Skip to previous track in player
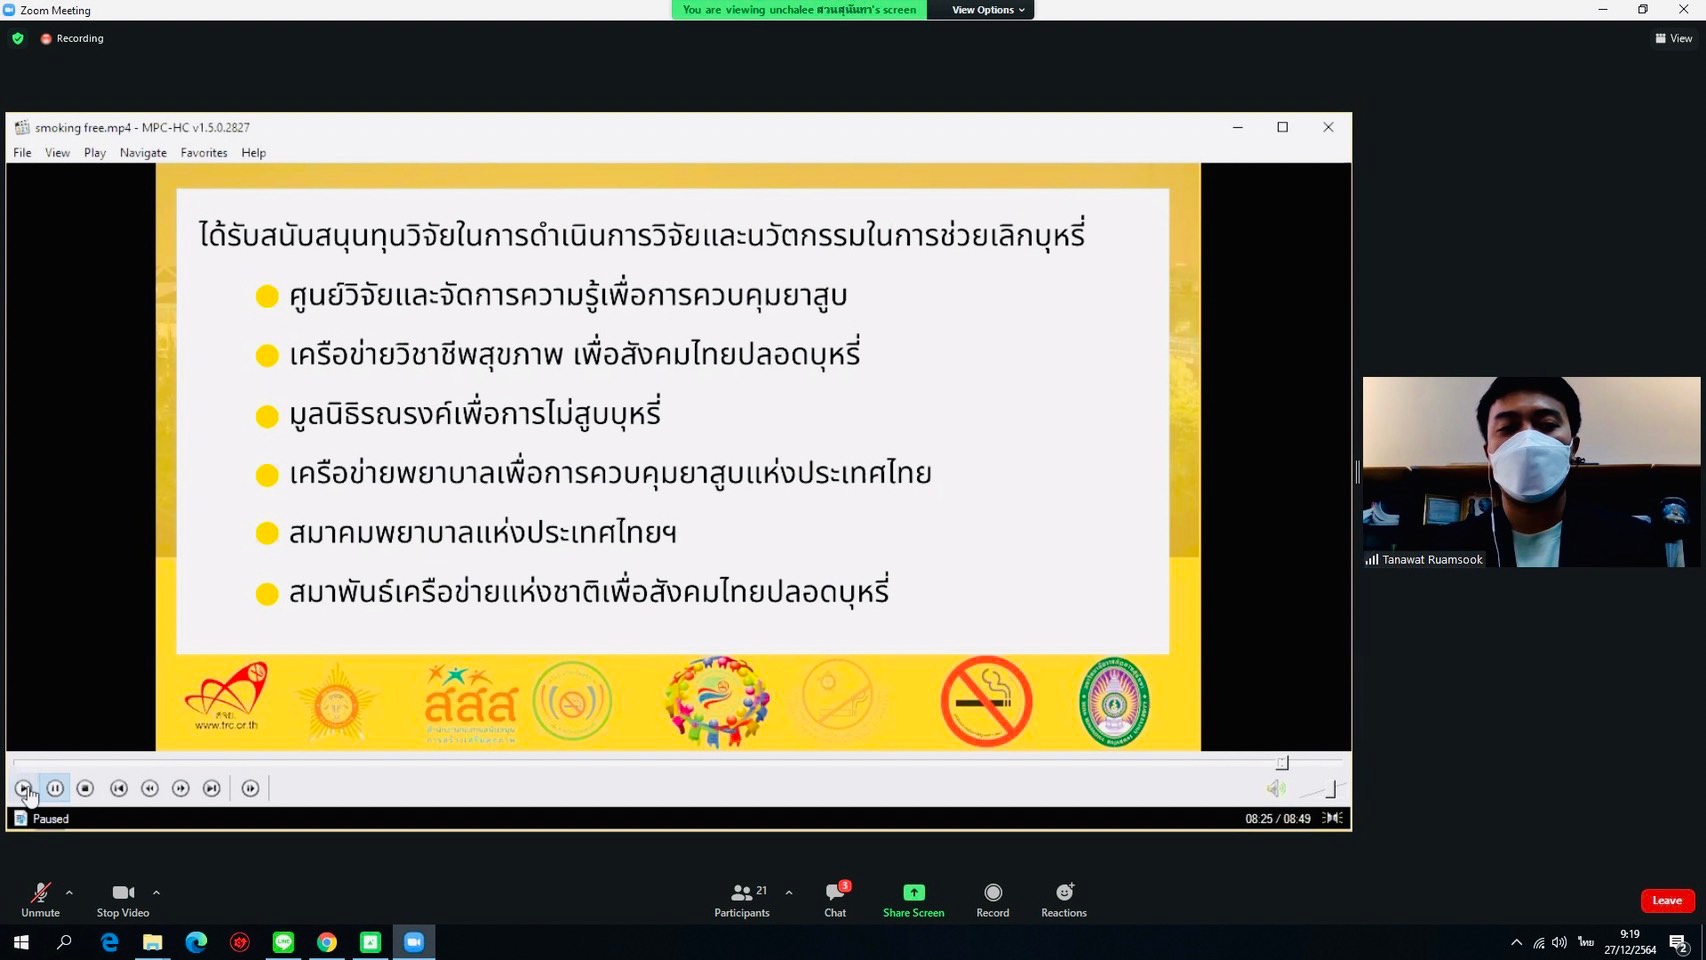Screen dimensions: 1706x960 click(x=119, y=789)
